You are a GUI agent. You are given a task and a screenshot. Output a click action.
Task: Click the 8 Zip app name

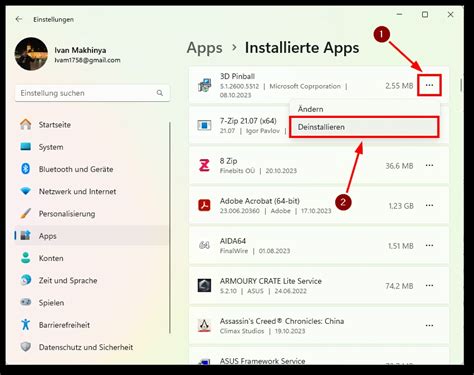coord(228,161)
